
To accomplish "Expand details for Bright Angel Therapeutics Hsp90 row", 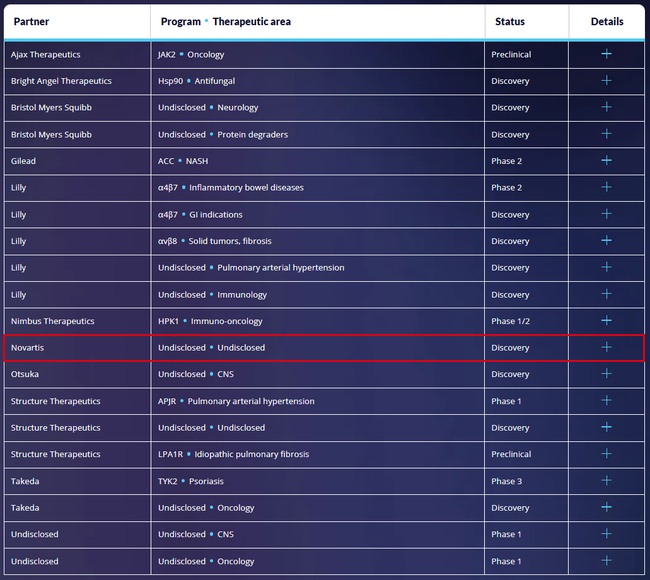I will (x=606, y=80).
